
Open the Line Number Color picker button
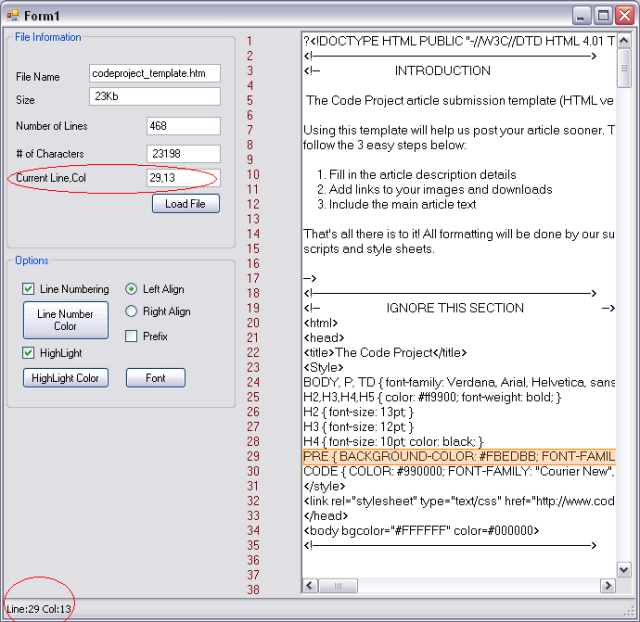pos(66,320)
